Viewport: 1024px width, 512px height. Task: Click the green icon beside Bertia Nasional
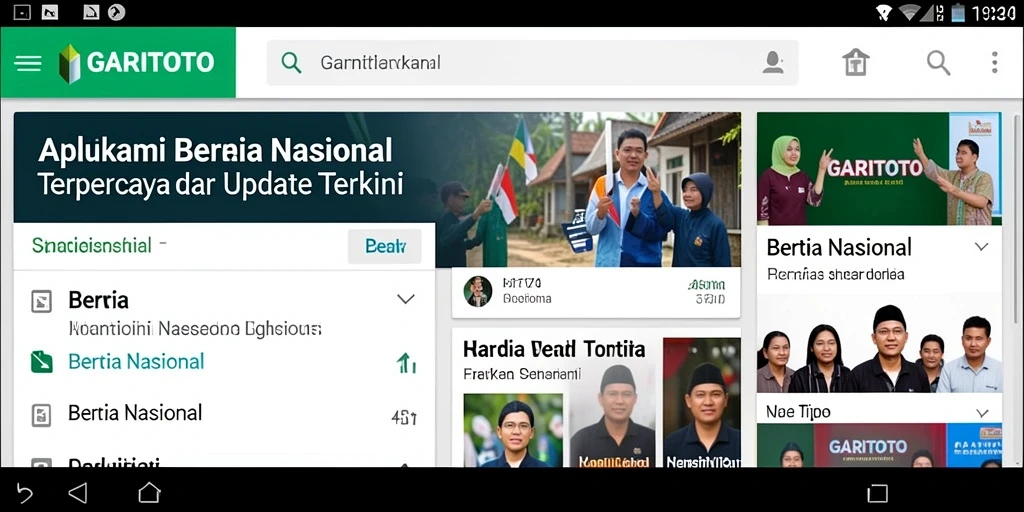point(41,362)
